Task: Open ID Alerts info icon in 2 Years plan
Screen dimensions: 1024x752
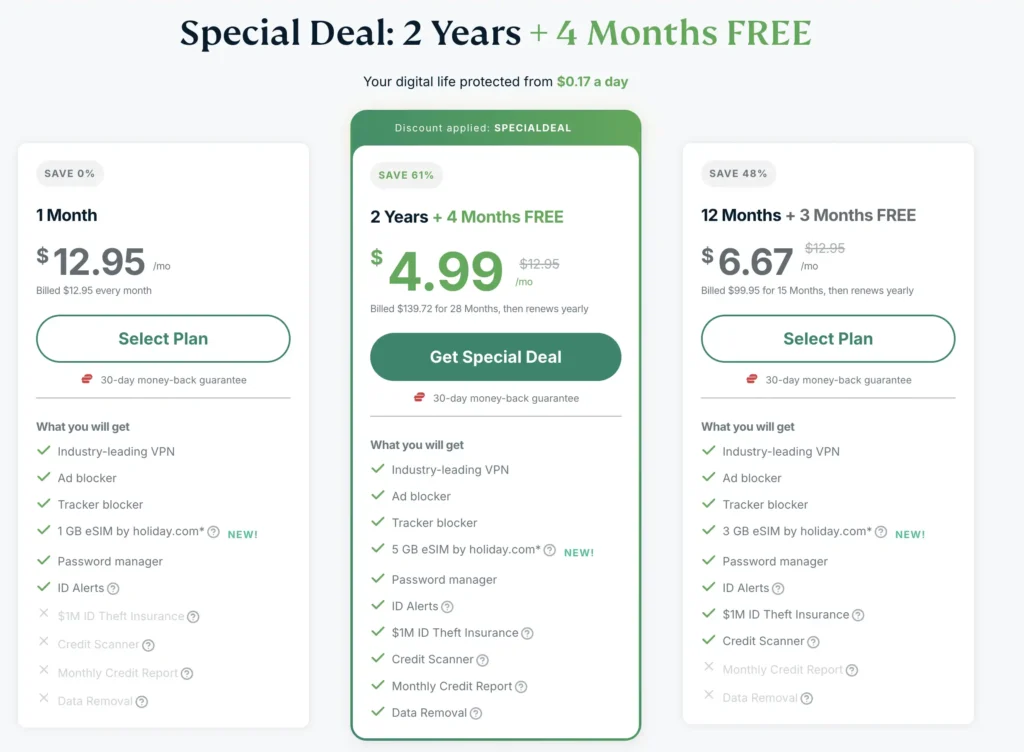Action: point(447,607)
